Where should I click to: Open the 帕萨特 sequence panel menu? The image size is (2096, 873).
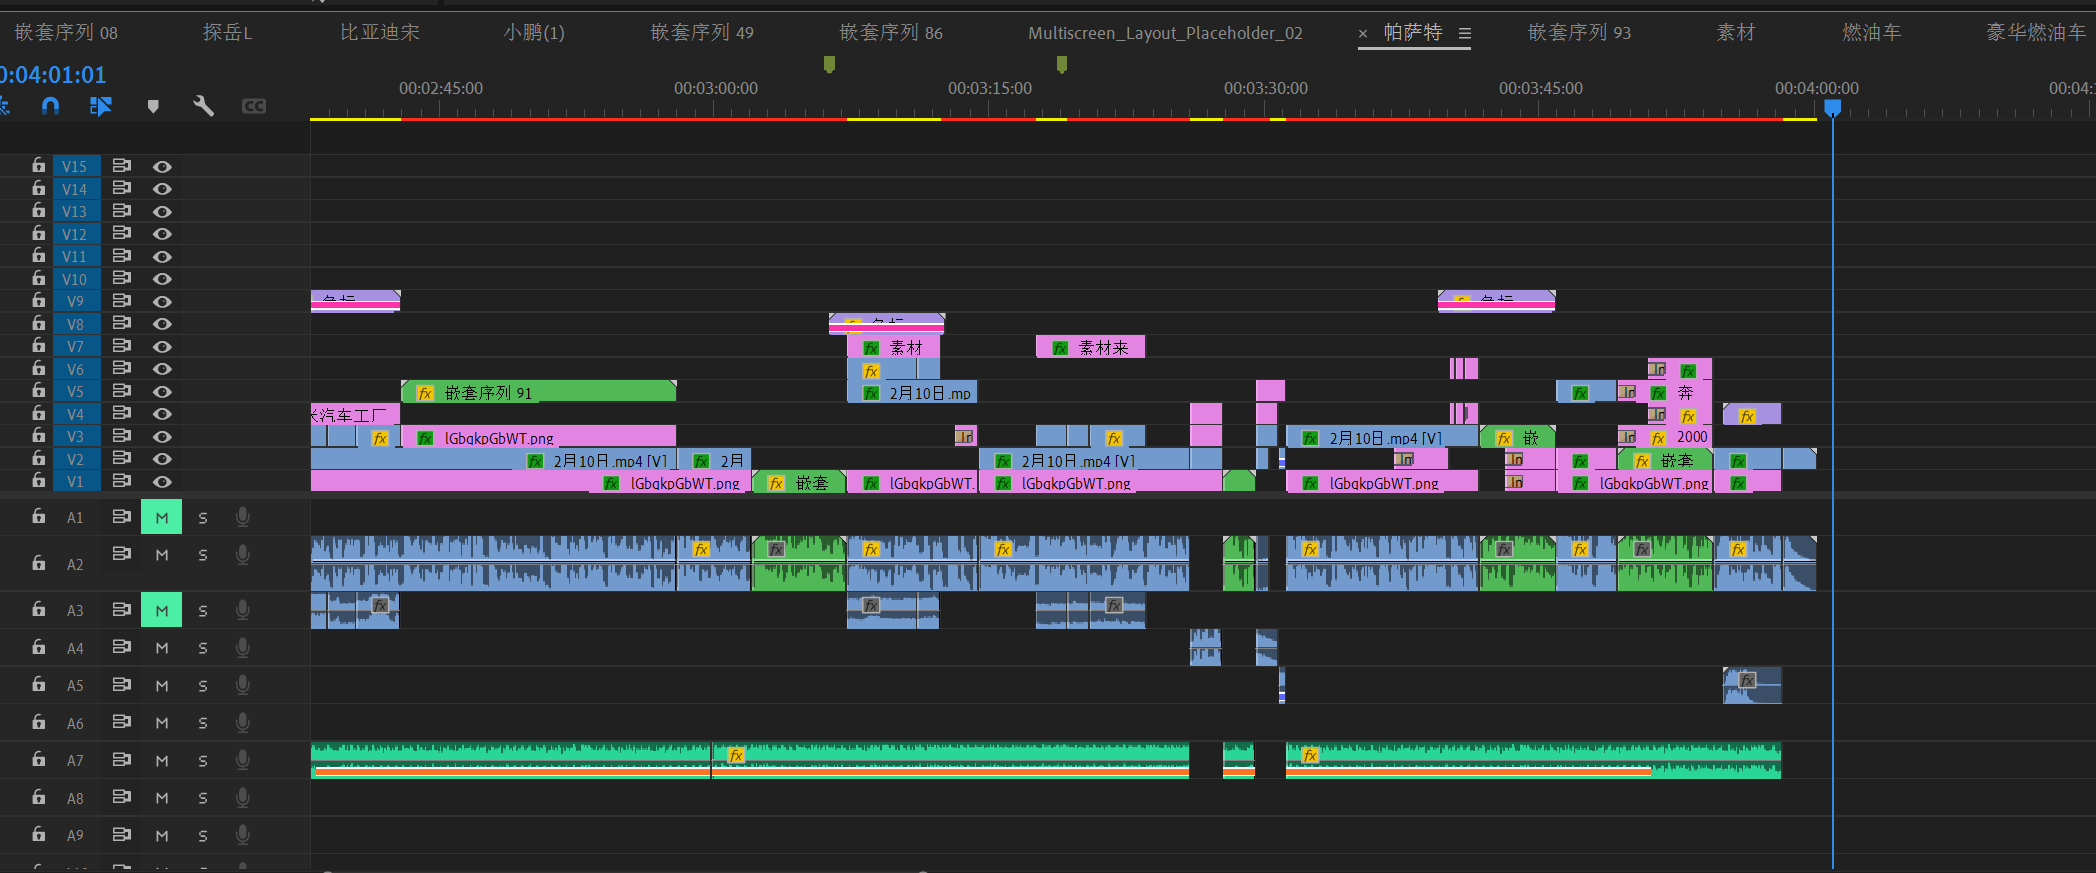tap(1465, 33)
